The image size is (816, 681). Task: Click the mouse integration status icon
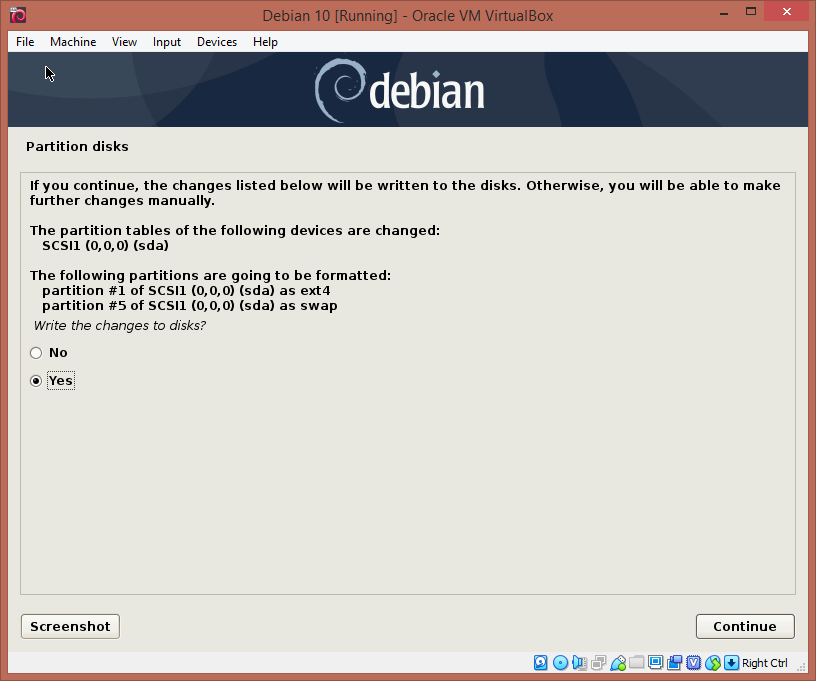pyautogui.click(x=713, y=663)
